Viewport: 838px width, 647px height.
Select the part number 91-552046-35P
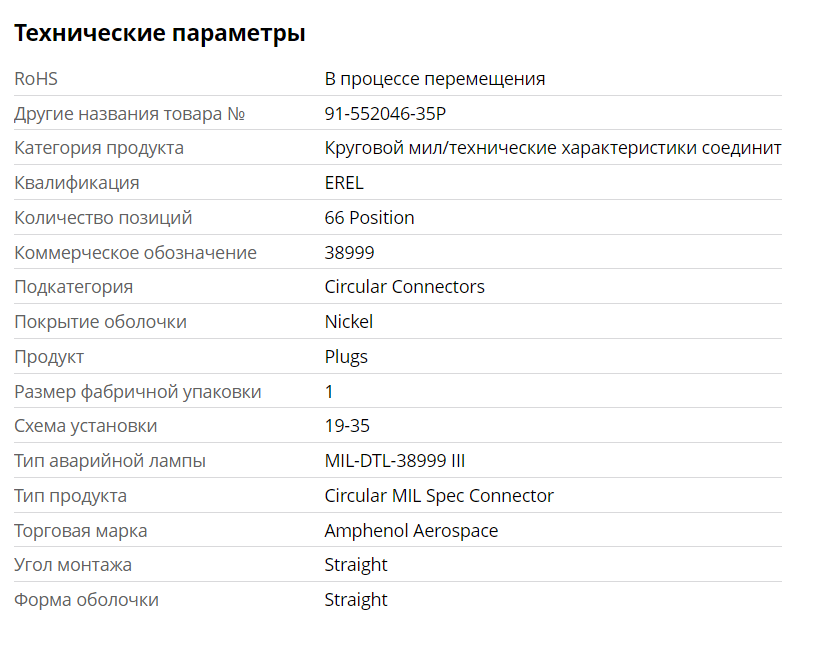pos(385,114)
